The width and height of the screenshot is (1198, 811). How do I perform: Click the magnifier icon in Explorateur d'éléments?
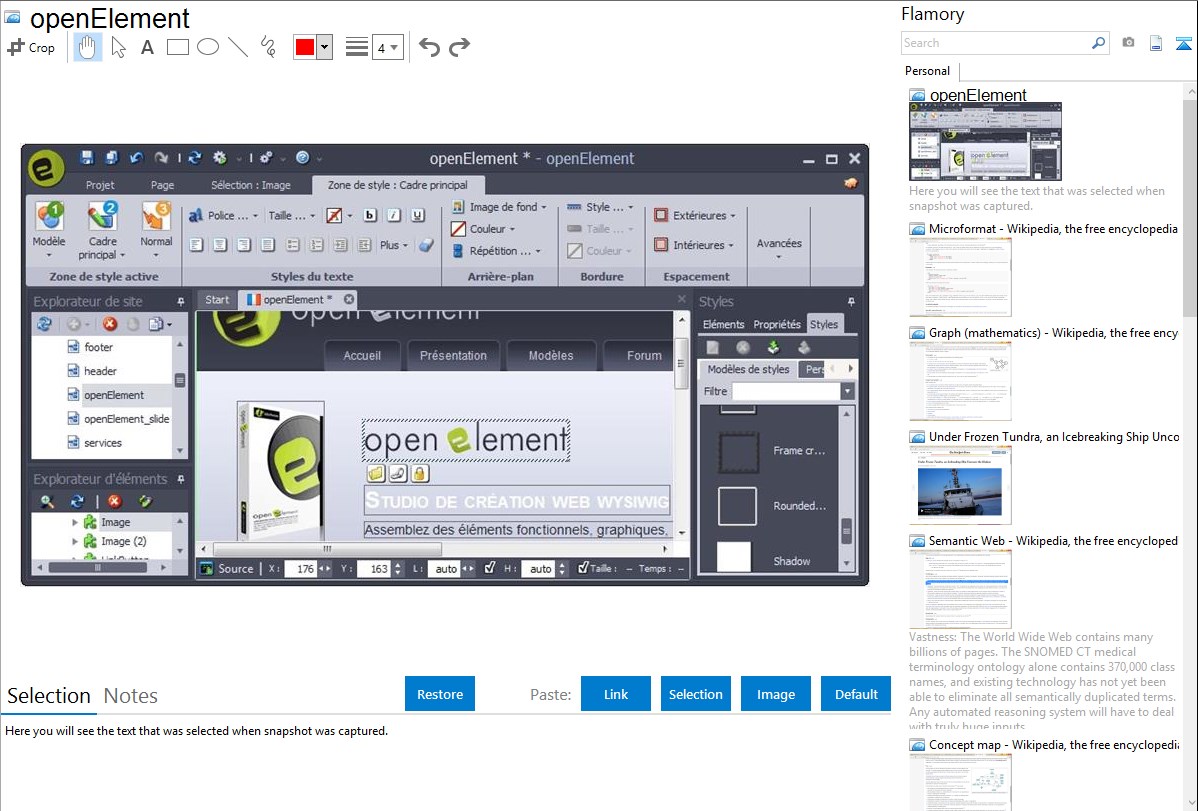pos(47,501)
